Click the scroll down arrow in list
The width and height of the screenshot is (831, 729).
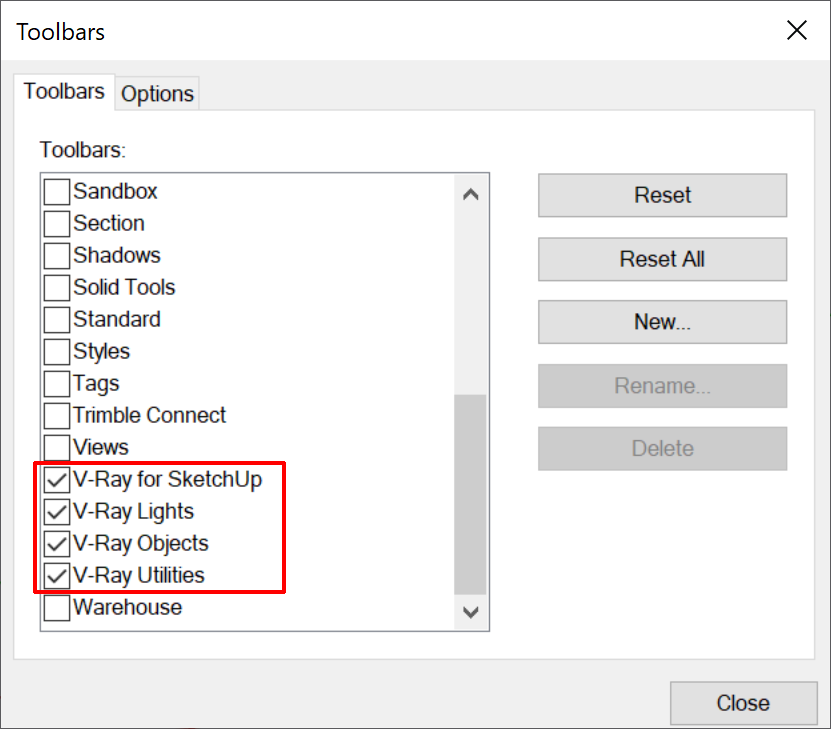(471, 612)
